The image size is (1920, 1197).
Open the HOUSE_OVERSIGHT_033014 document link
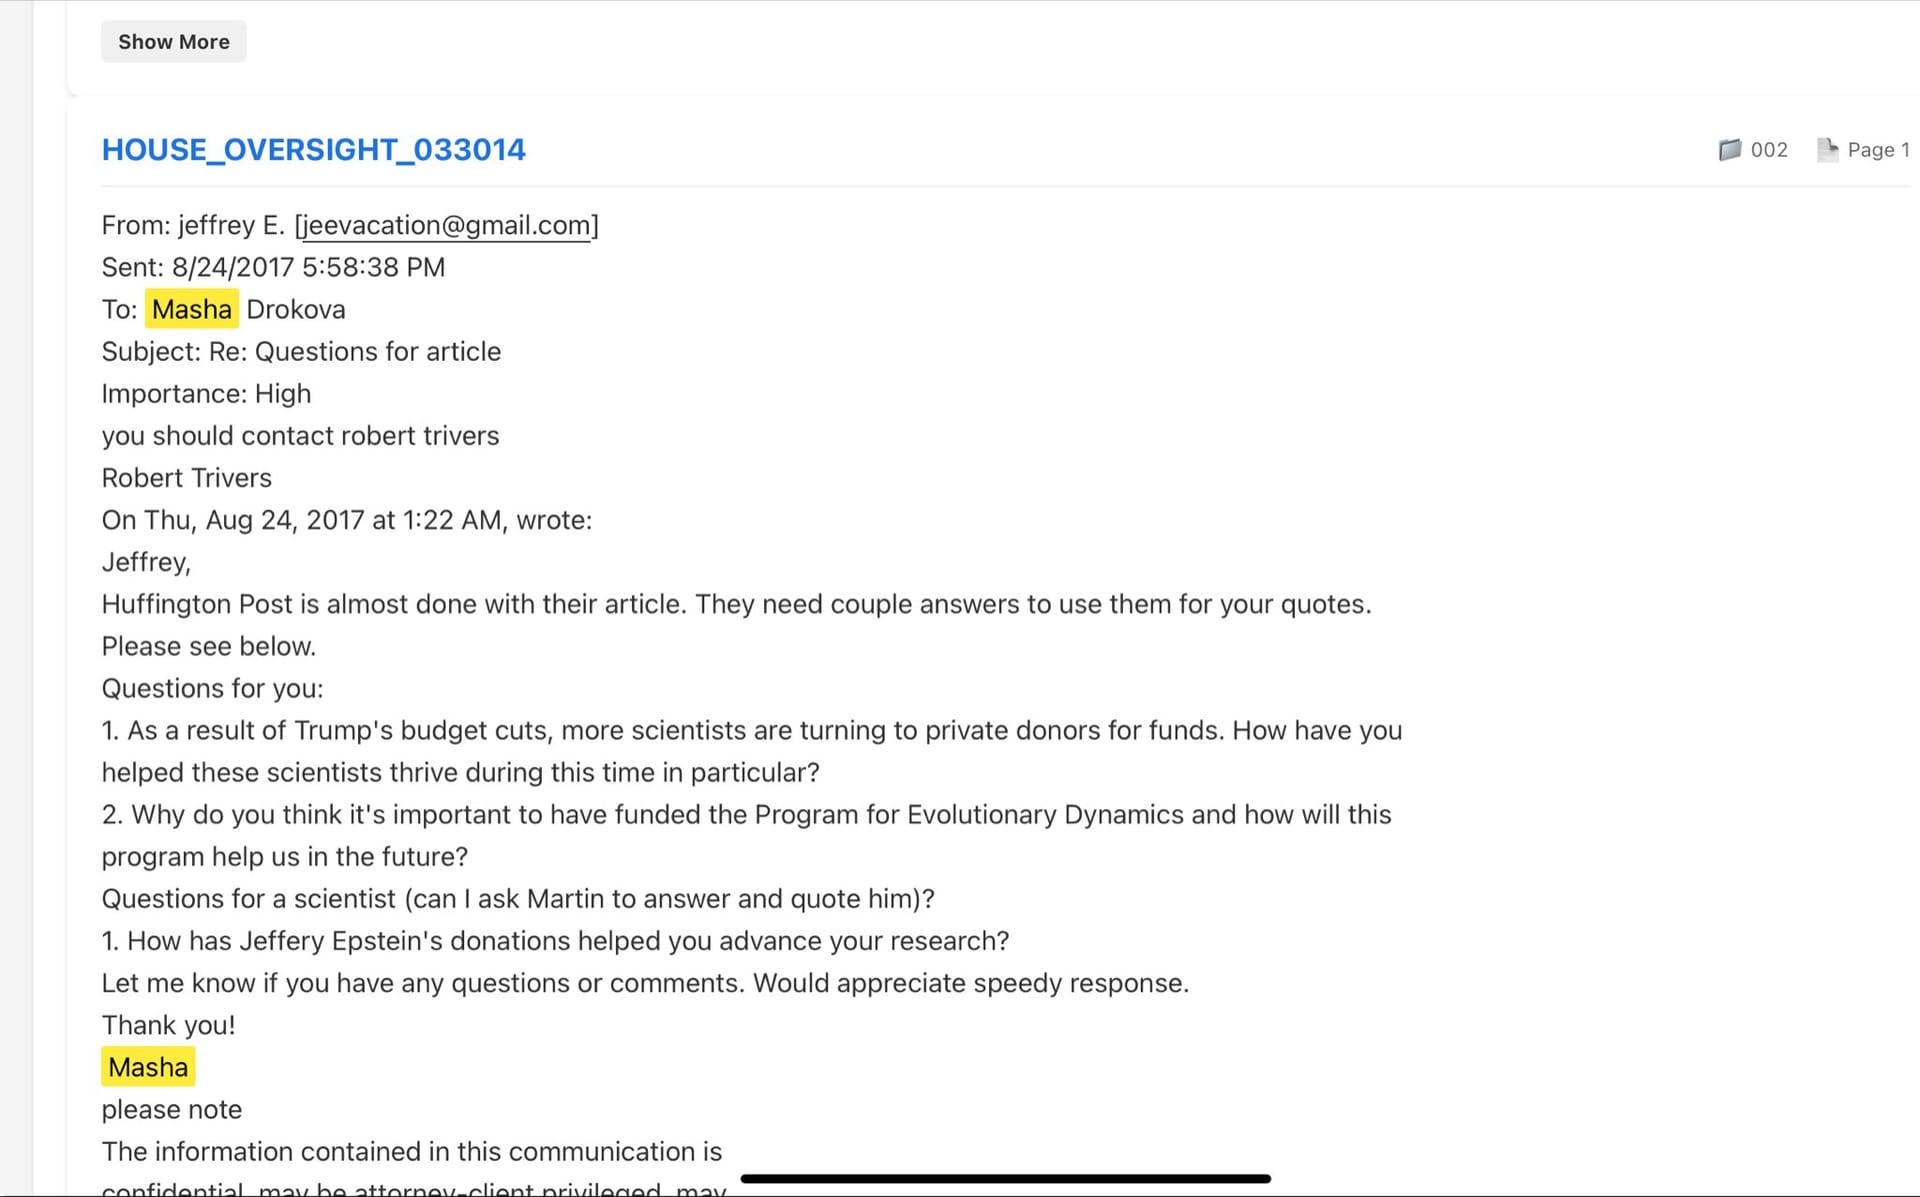pos(313,150)
